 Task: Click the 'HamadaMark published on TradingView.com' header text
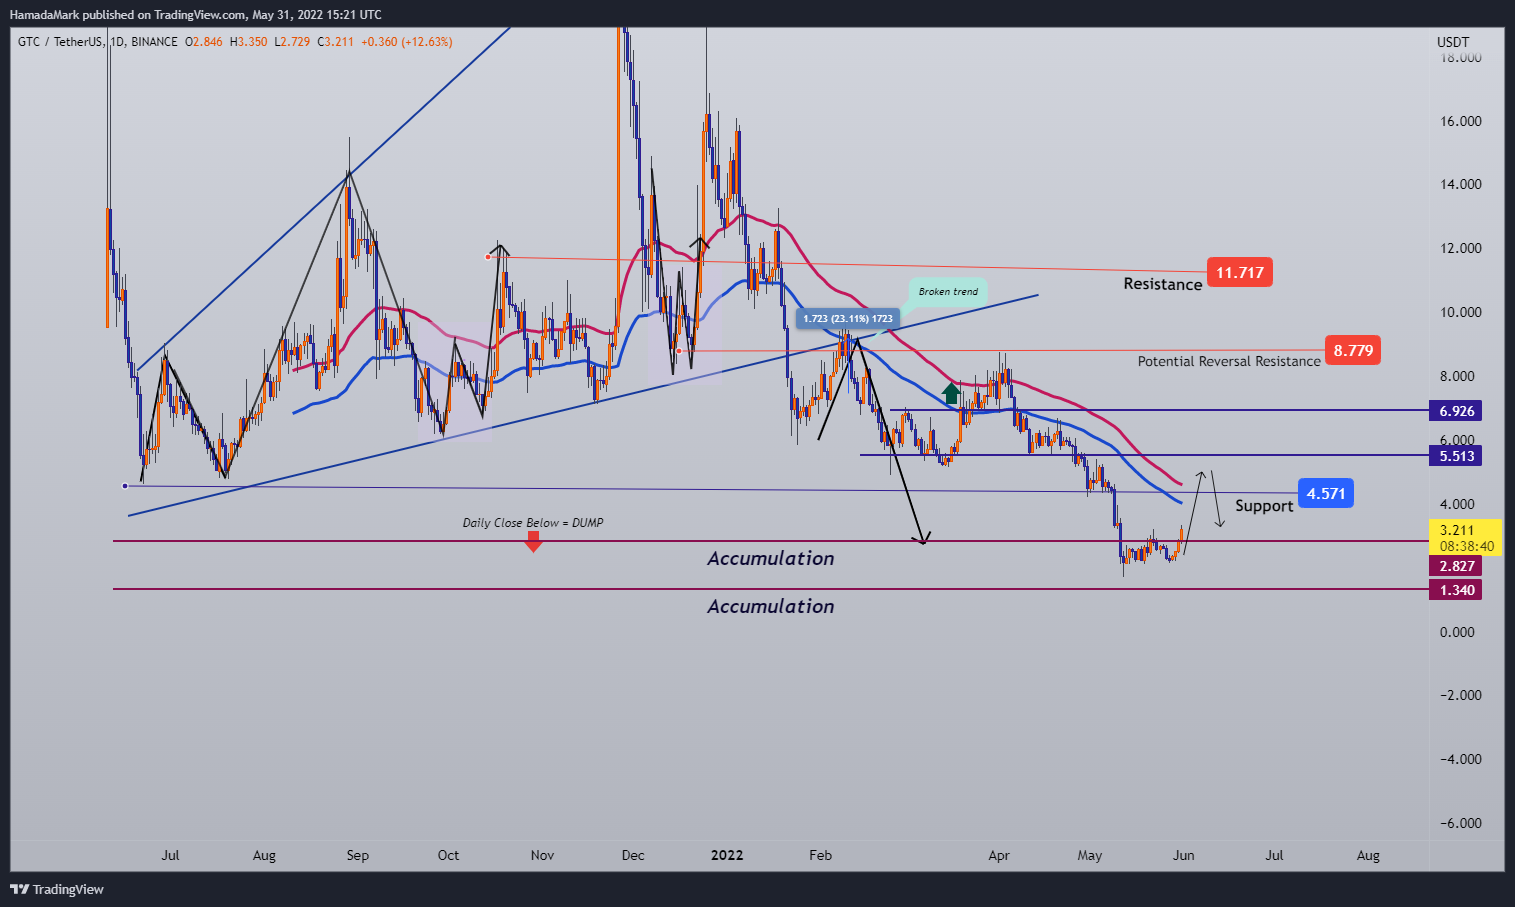click(x=127, y=15)
